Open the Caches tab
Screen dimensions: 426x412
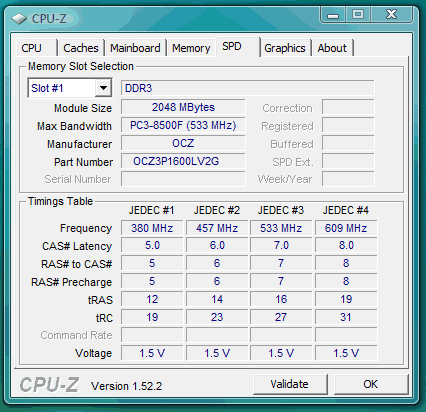pyautogui.click(x=81, y=48)
